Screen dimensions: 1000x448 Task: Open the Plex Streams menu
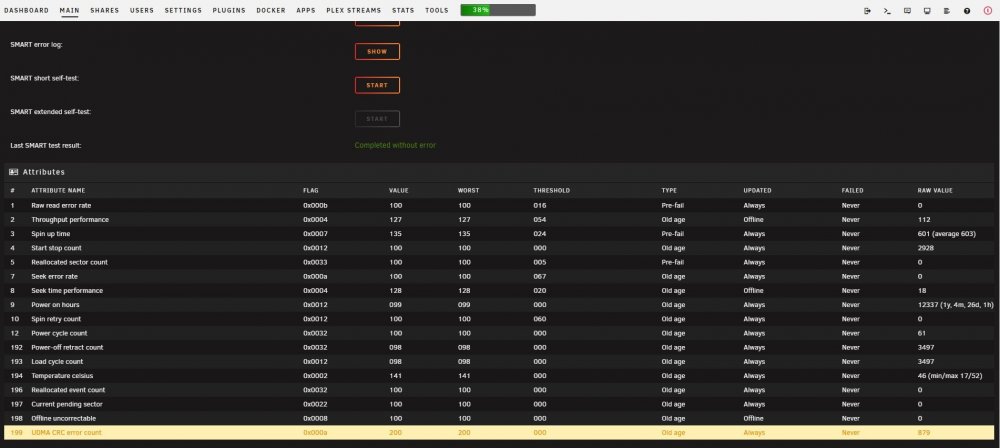pyautogui.click(x=353, y=11)
